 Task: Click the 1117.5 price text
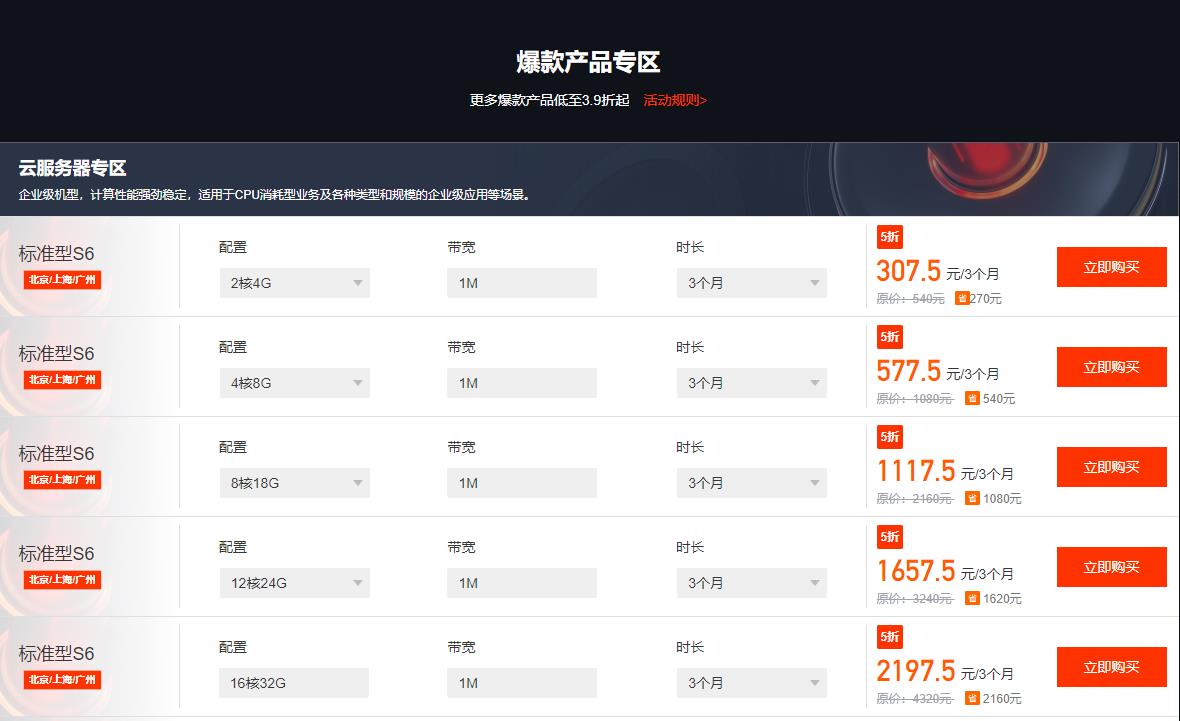(916, 471)
